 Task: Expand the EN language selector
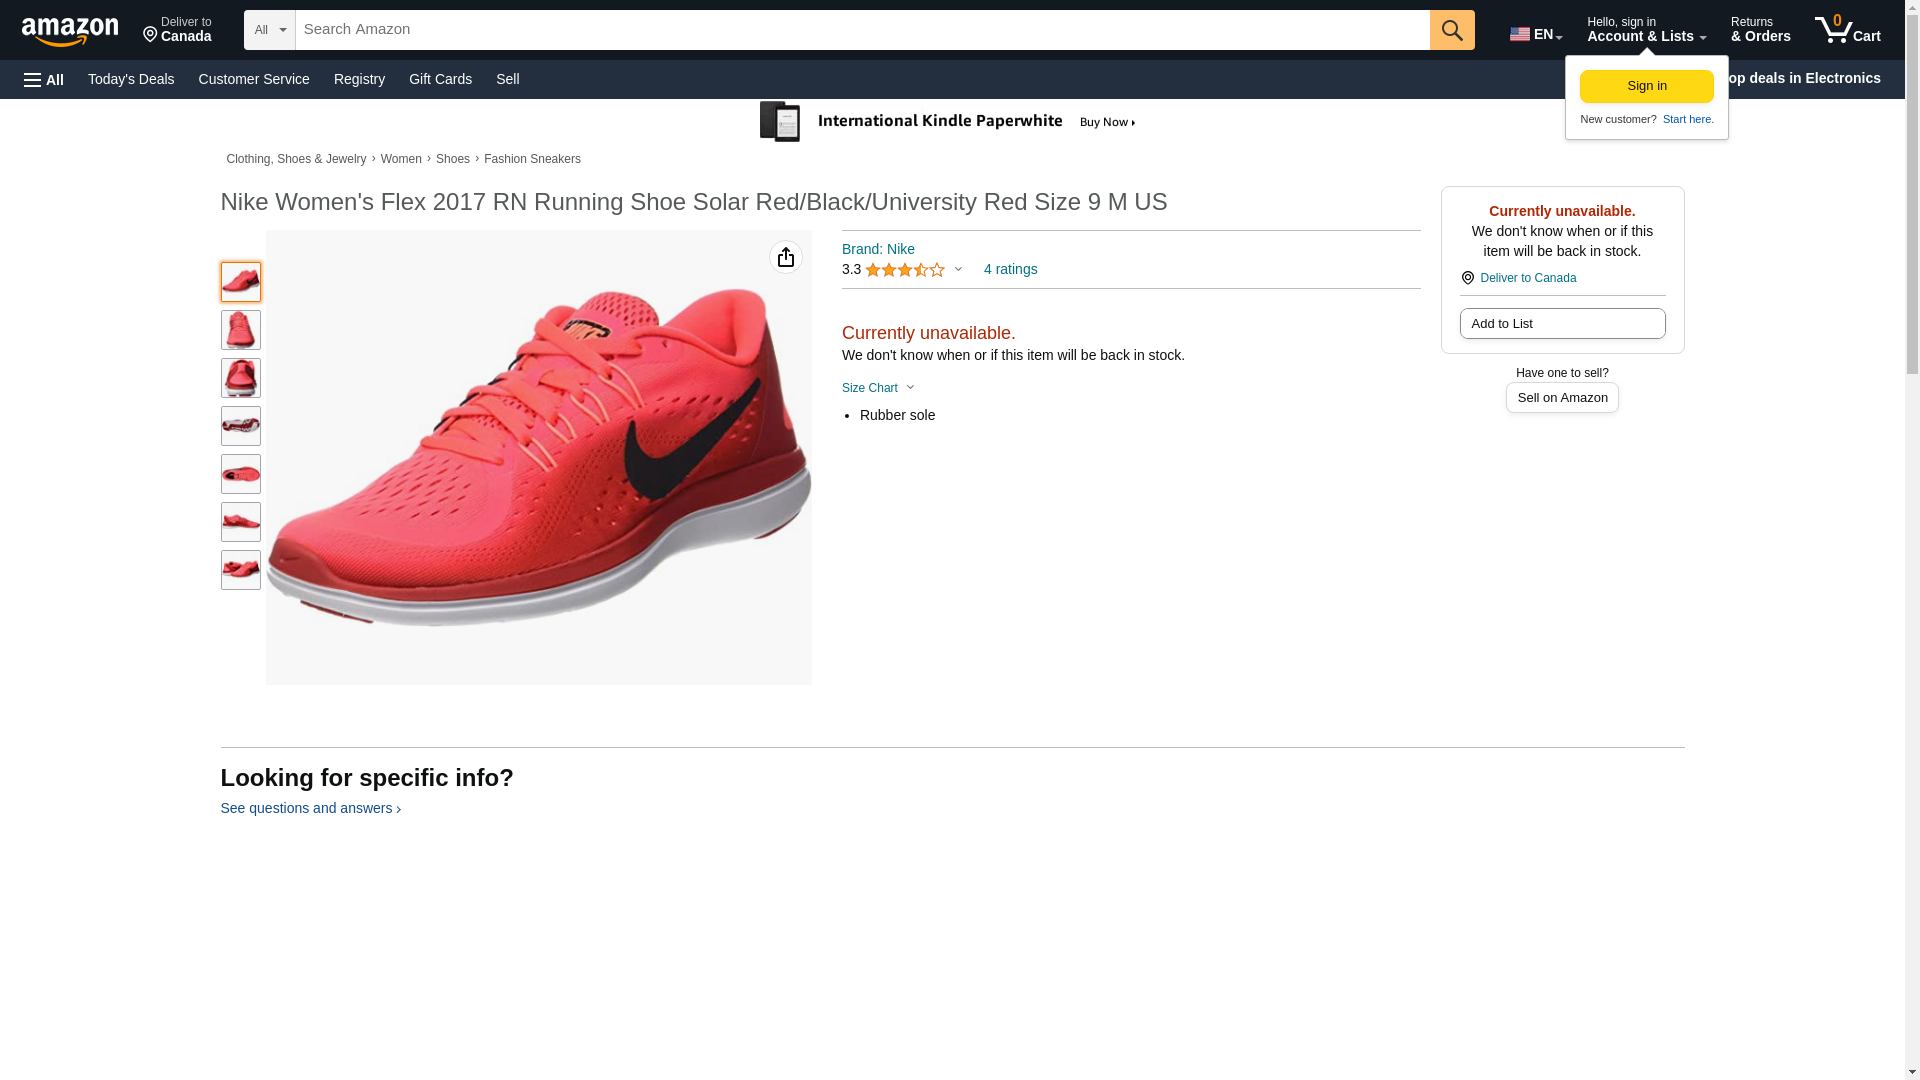tap(1535, 34)
